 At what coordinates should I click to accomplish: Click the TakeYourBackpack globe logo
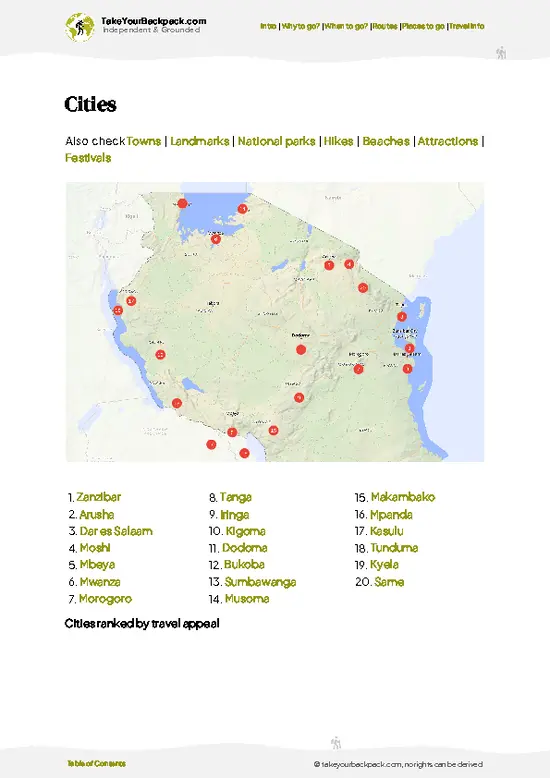pos(79,27)
